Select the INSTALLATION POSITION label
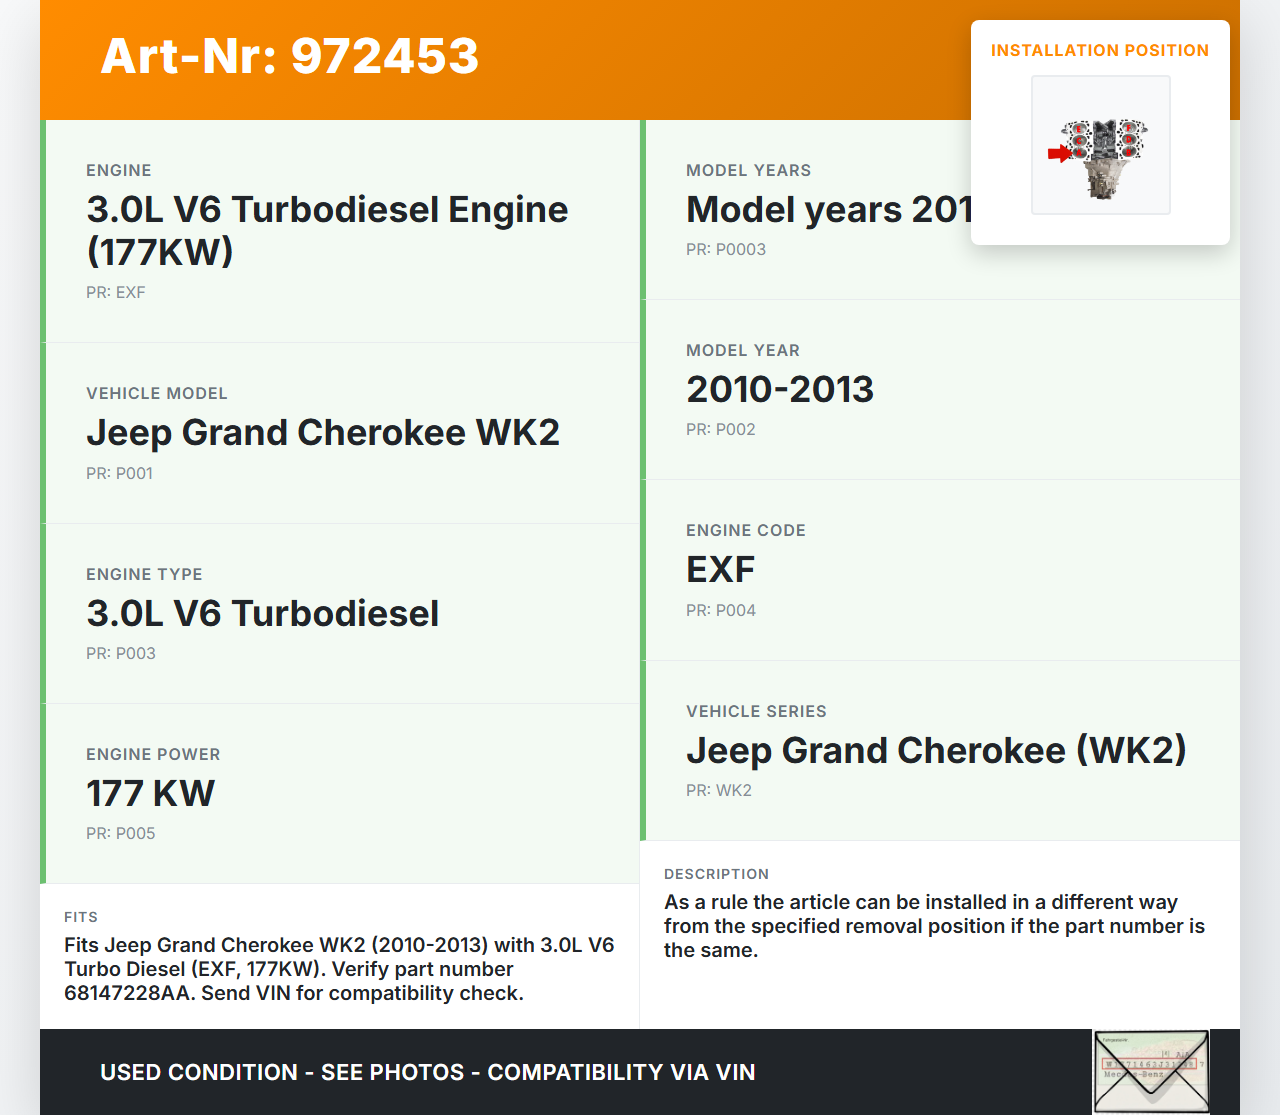1280x1115 pixels. [x=1099, y=50]
